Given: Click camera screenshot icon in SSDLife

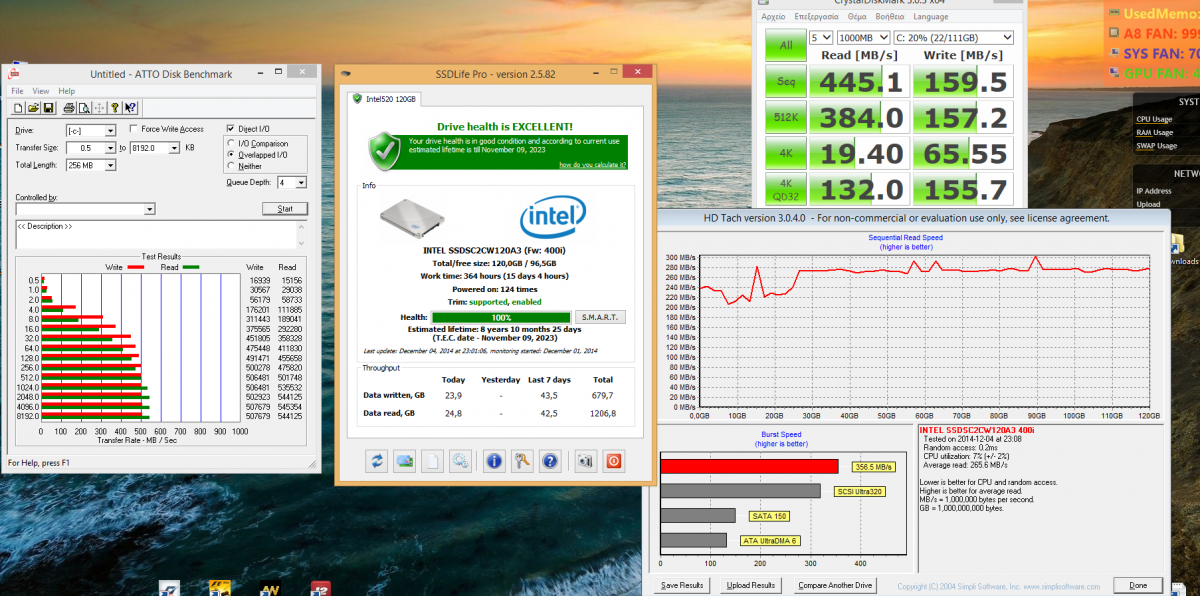Looking at the screenshot, I should point(584,461).
